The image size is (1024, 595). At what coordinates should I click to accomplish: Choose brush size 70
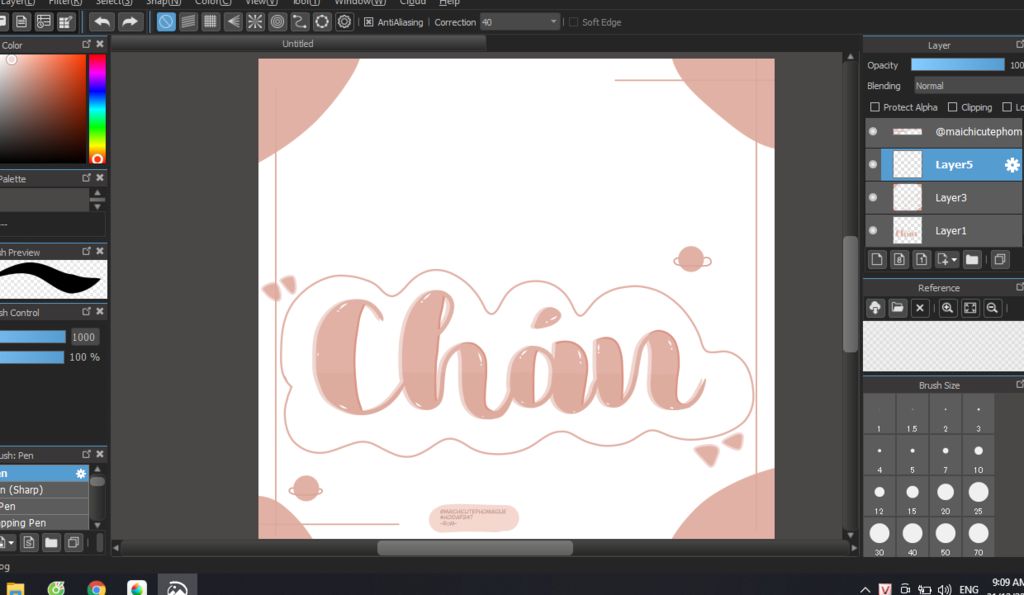[978, 538]
